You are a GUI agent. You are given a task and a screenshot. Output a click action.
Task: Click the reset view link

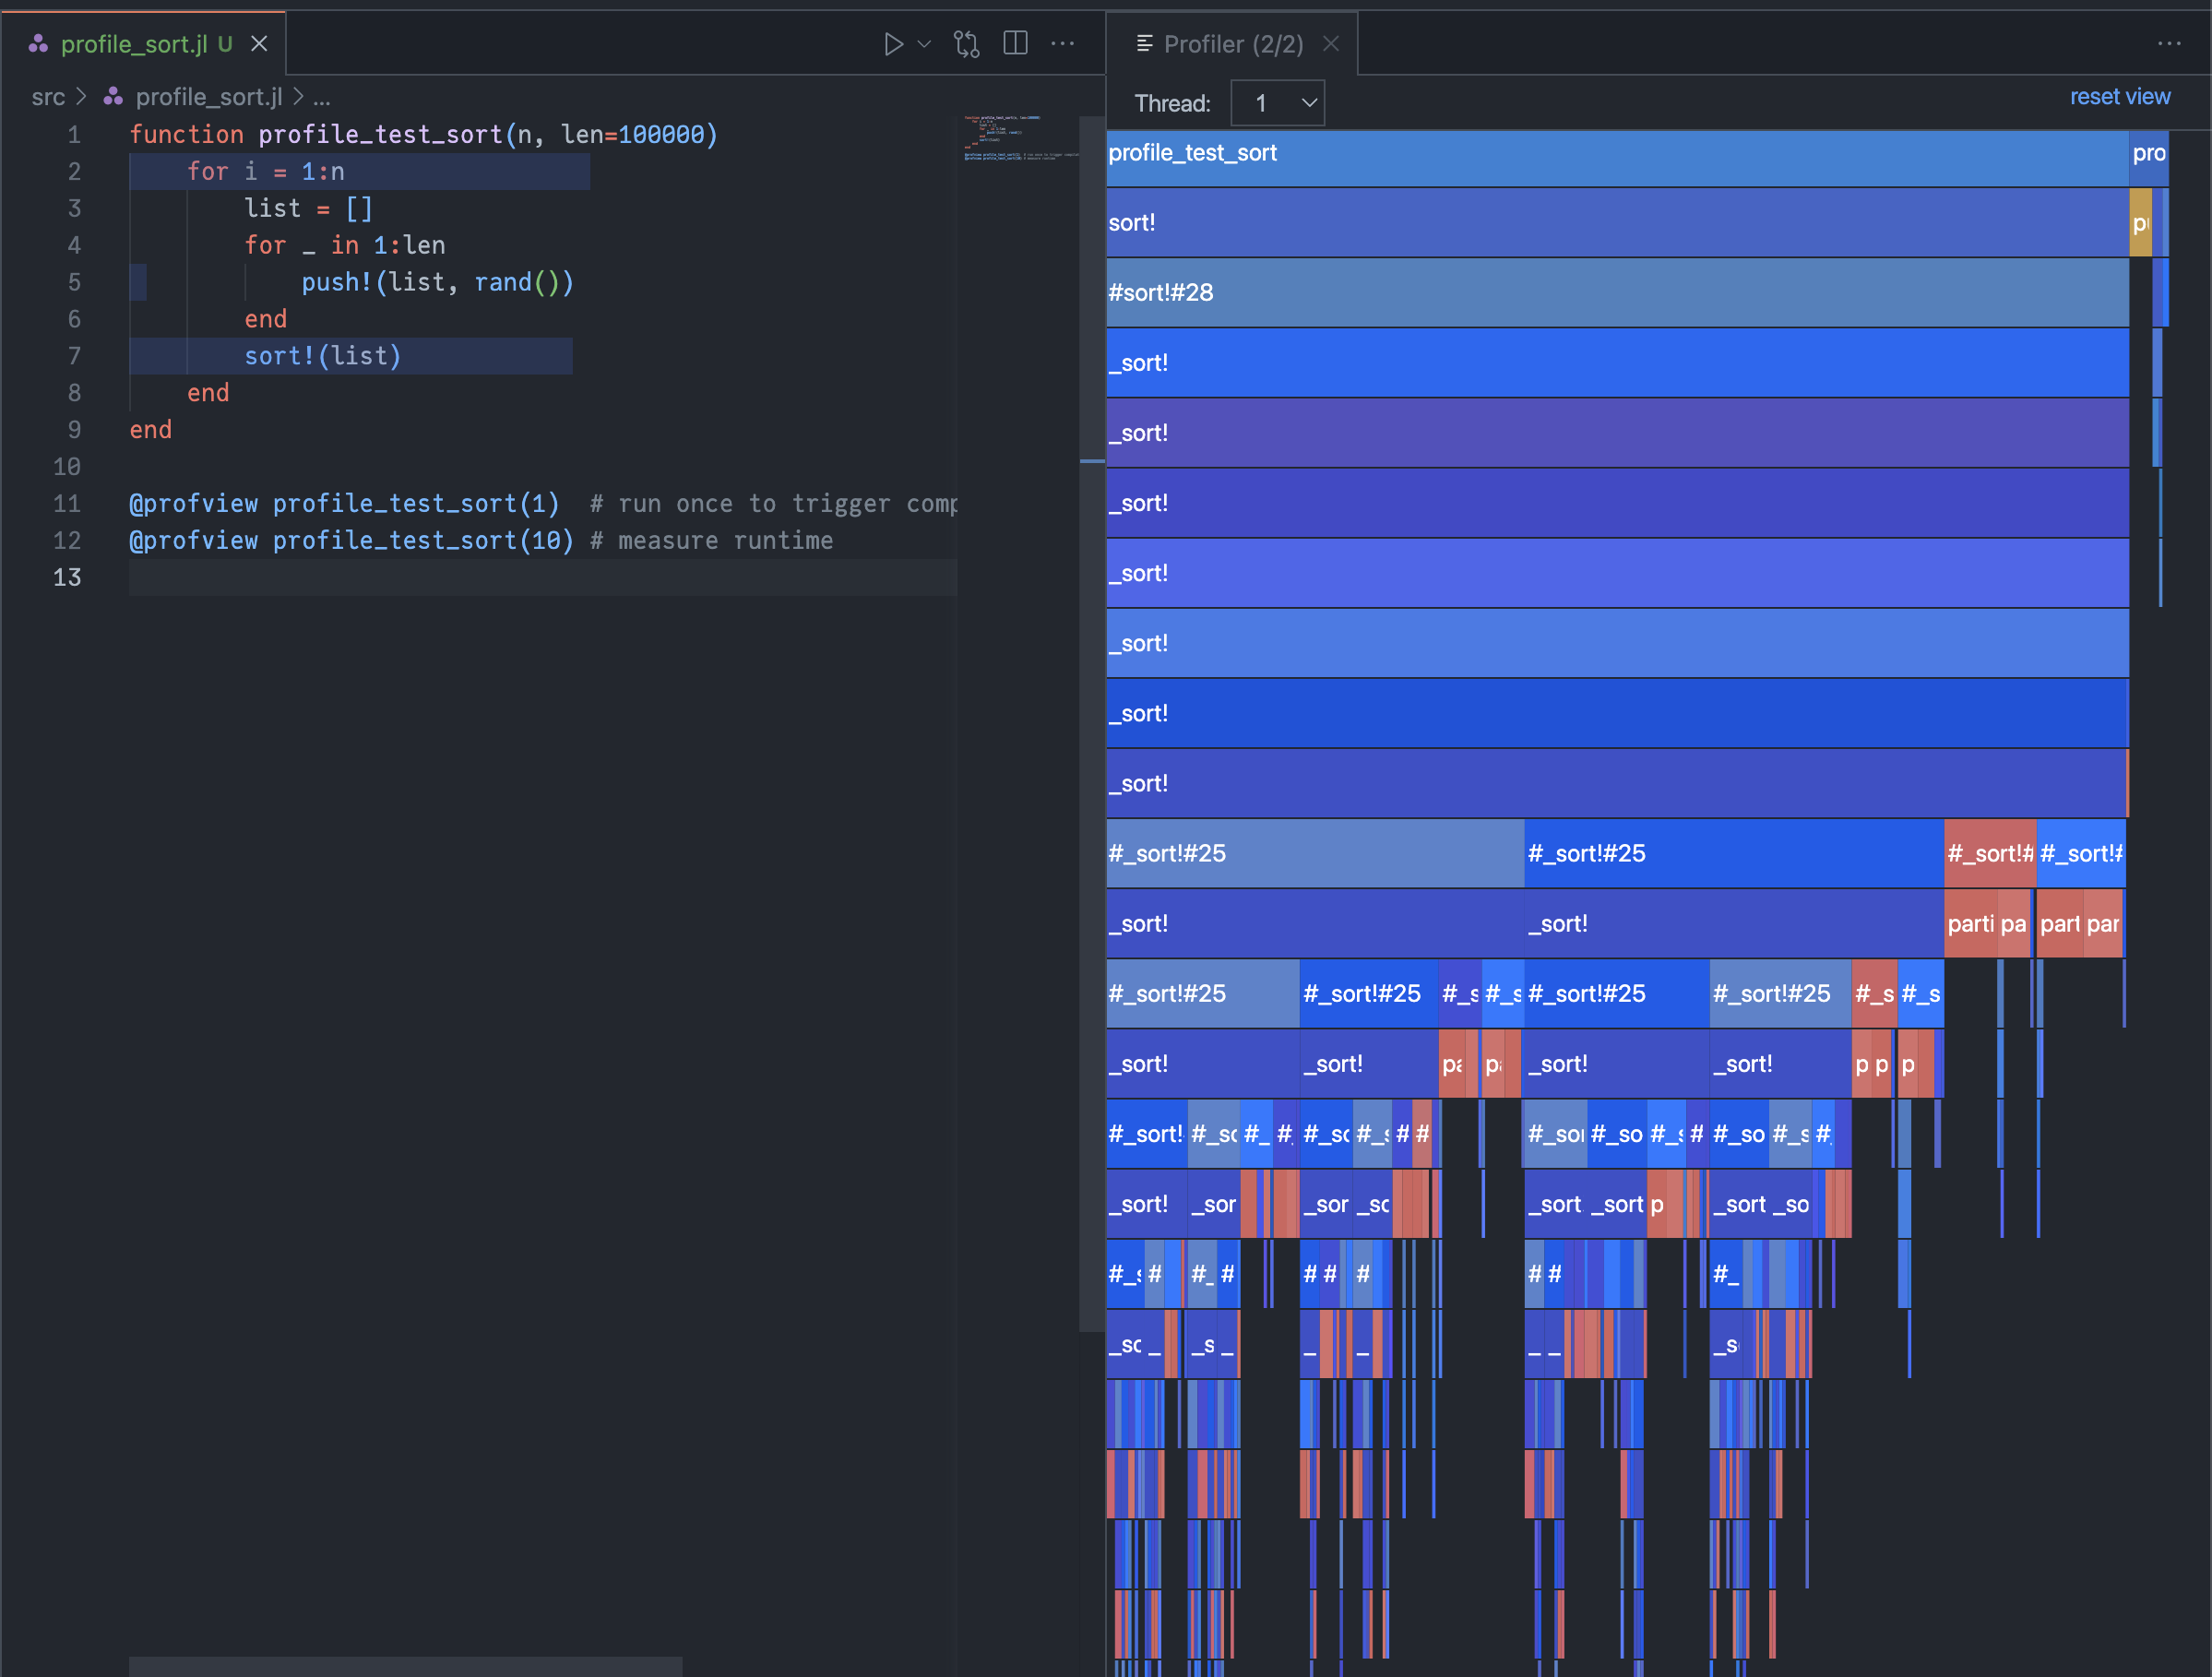coord(2119,97)
